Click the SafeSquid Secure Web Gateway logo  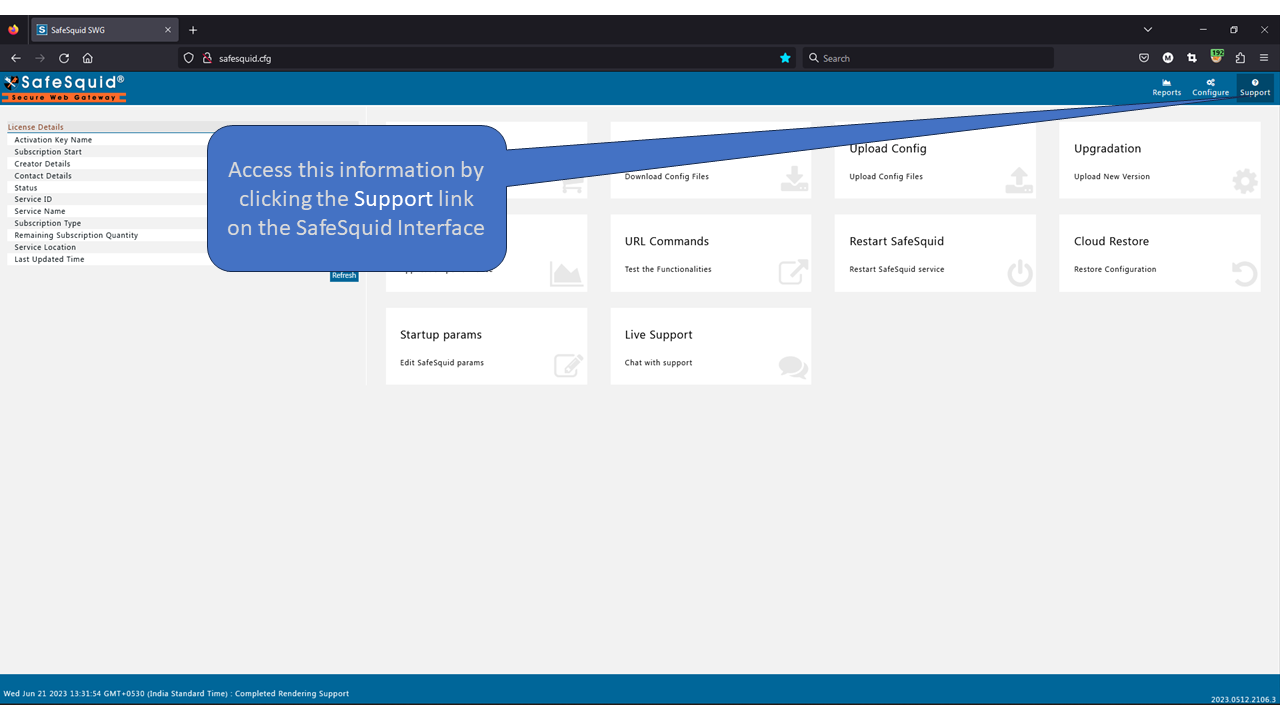click(x=64, y=88)
